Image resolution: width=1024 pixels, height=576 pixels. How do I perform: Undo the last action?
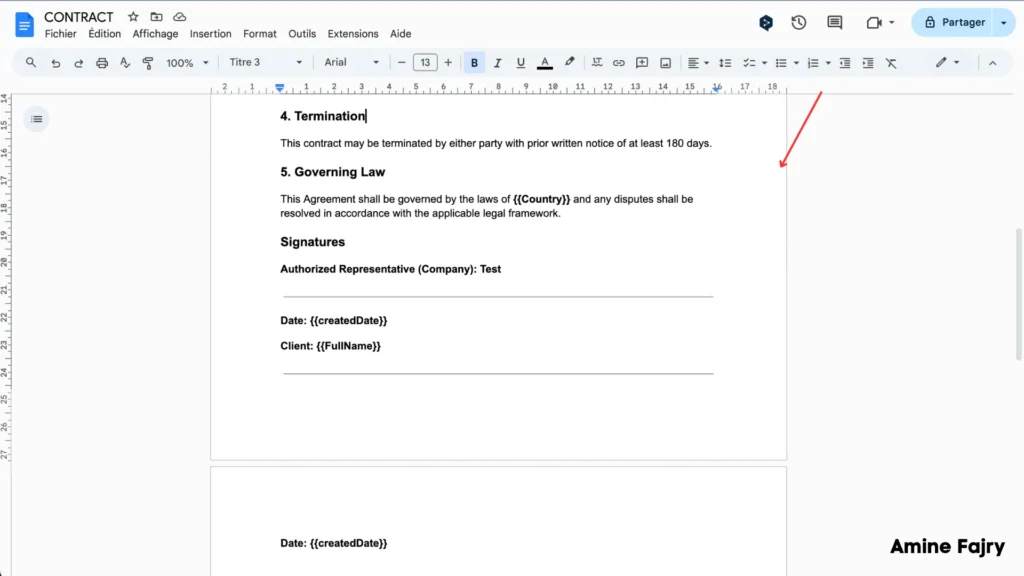56,63
